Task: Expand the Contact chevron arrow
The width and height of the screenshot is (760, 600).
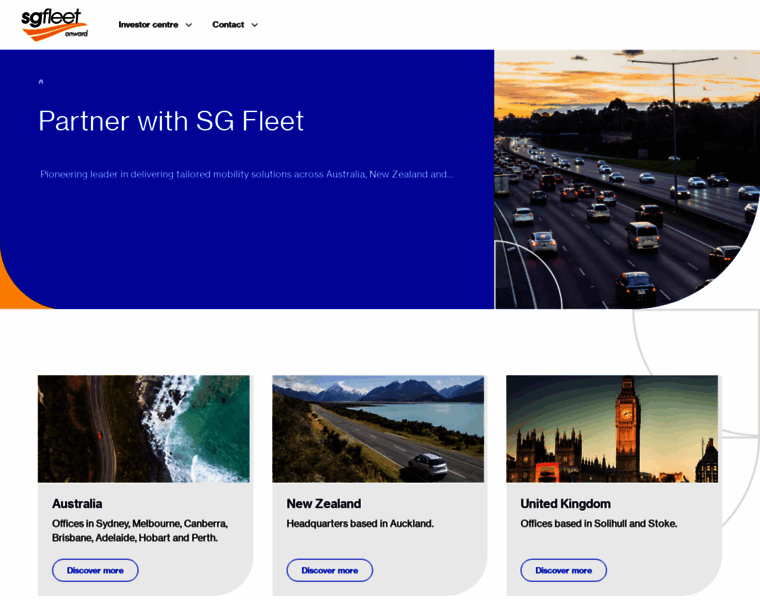Action: (254, 25)
